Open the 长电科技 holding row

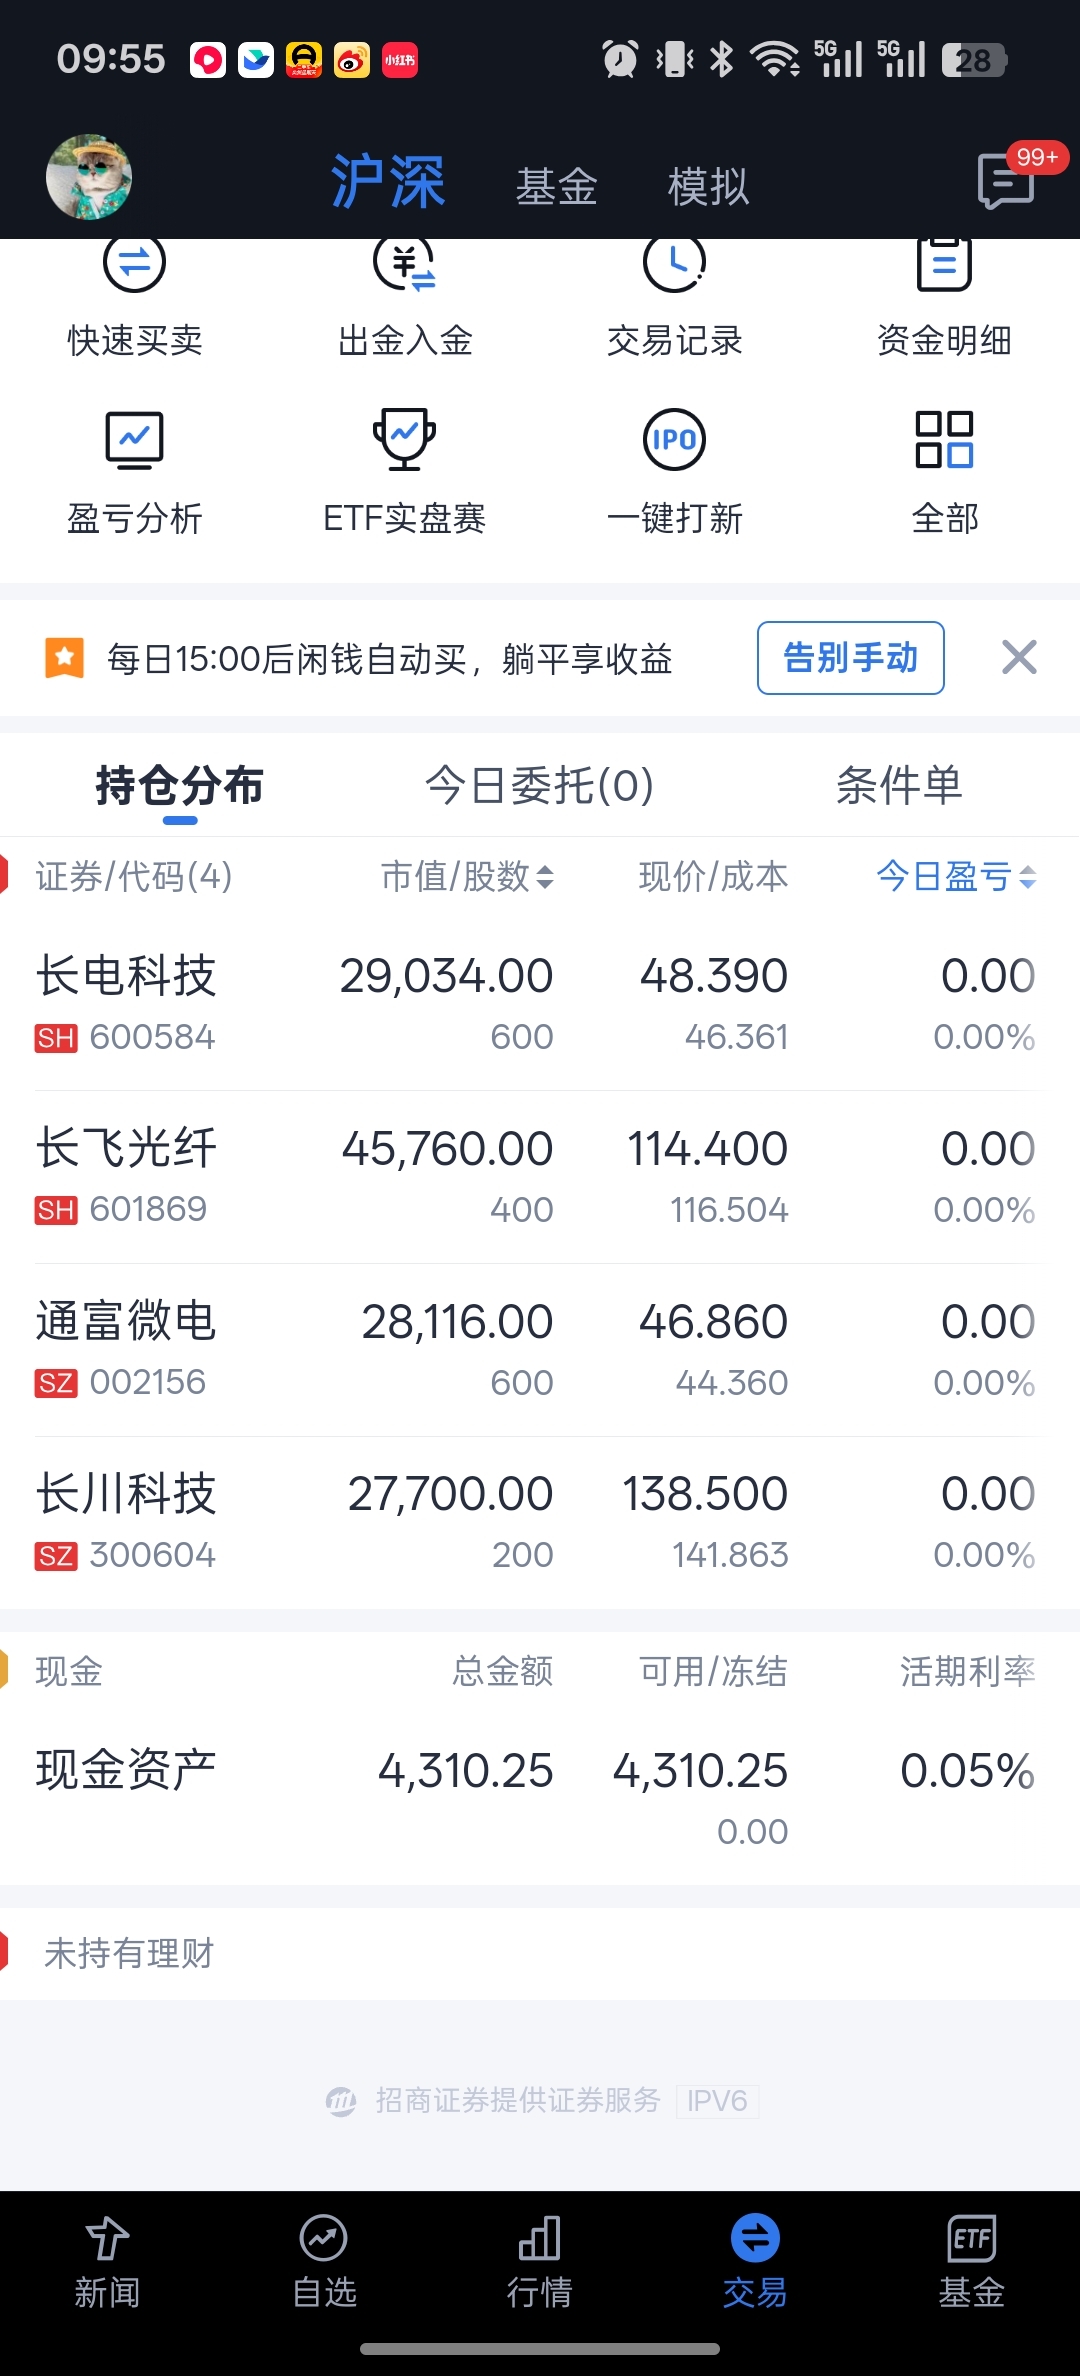540,1004
